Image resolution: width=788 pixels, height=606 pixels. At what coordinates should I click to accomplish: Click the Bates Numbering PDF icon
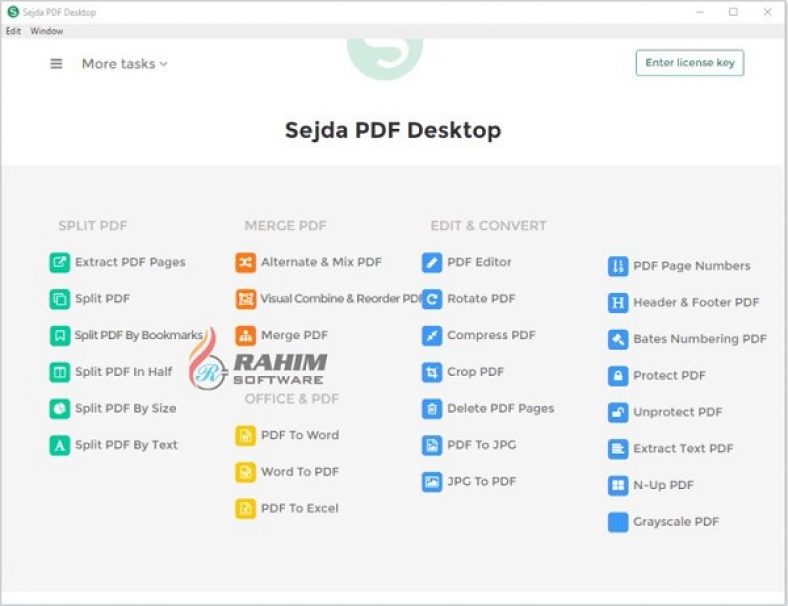tap(618, 339)
